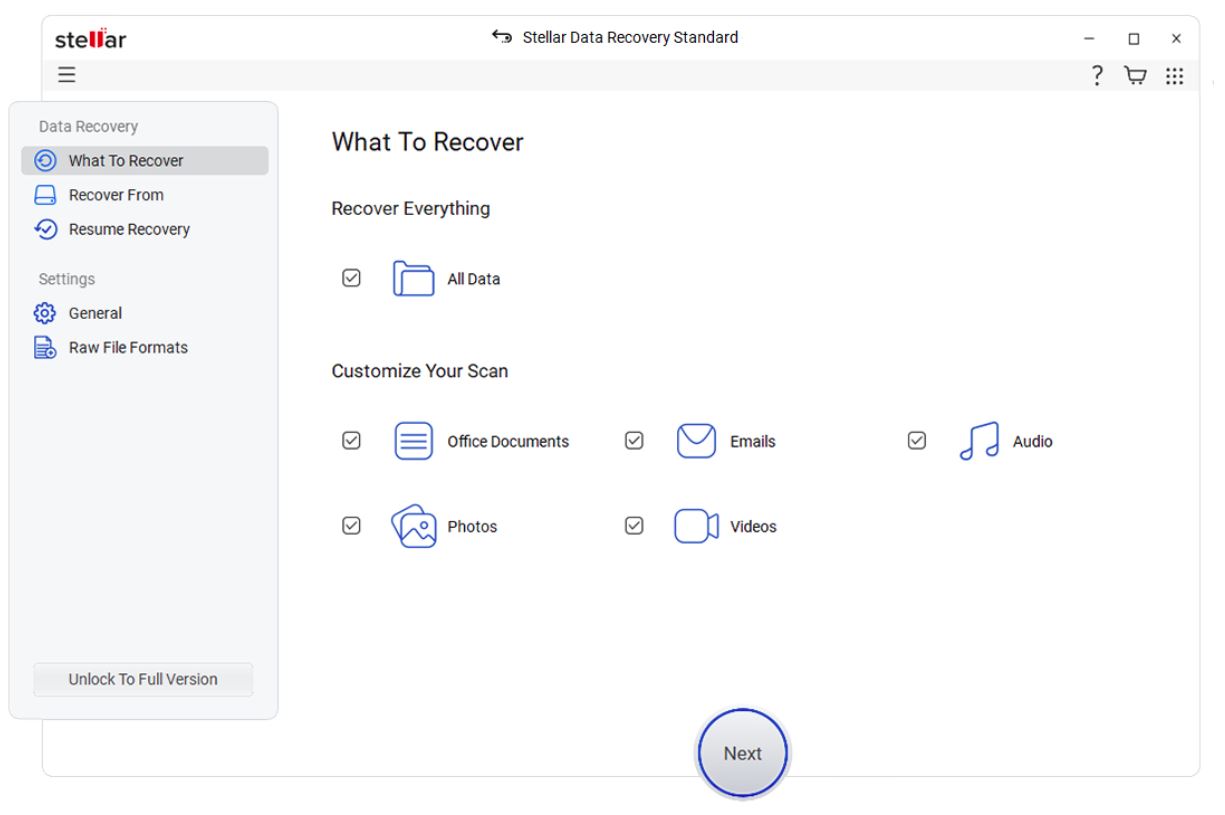Click Unlock To Full Version button

coord(143,679)
